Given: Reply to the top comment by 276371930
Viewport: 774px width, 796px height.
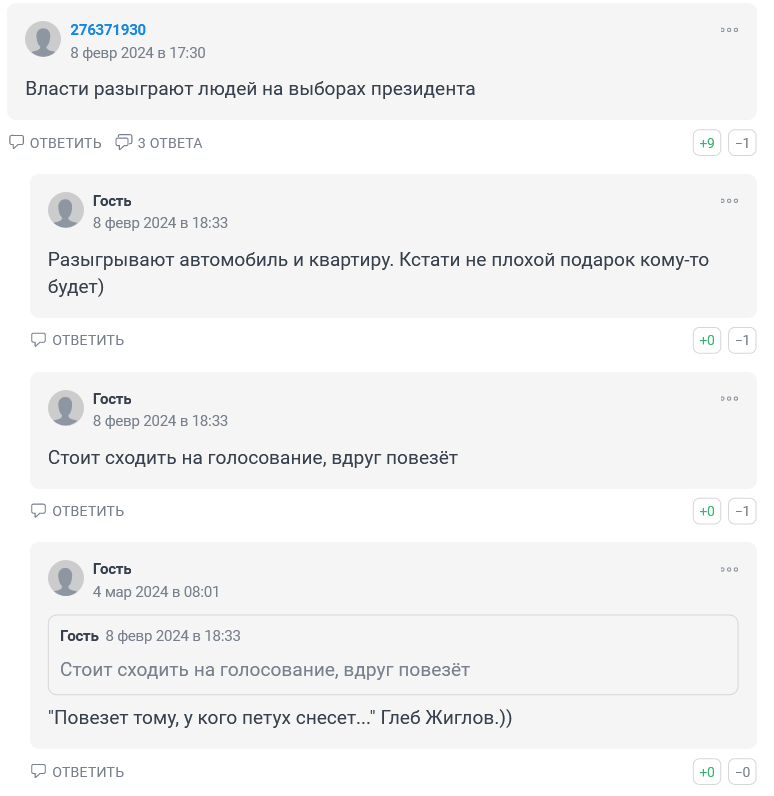Looking at the screenshot, I should 56,143.
